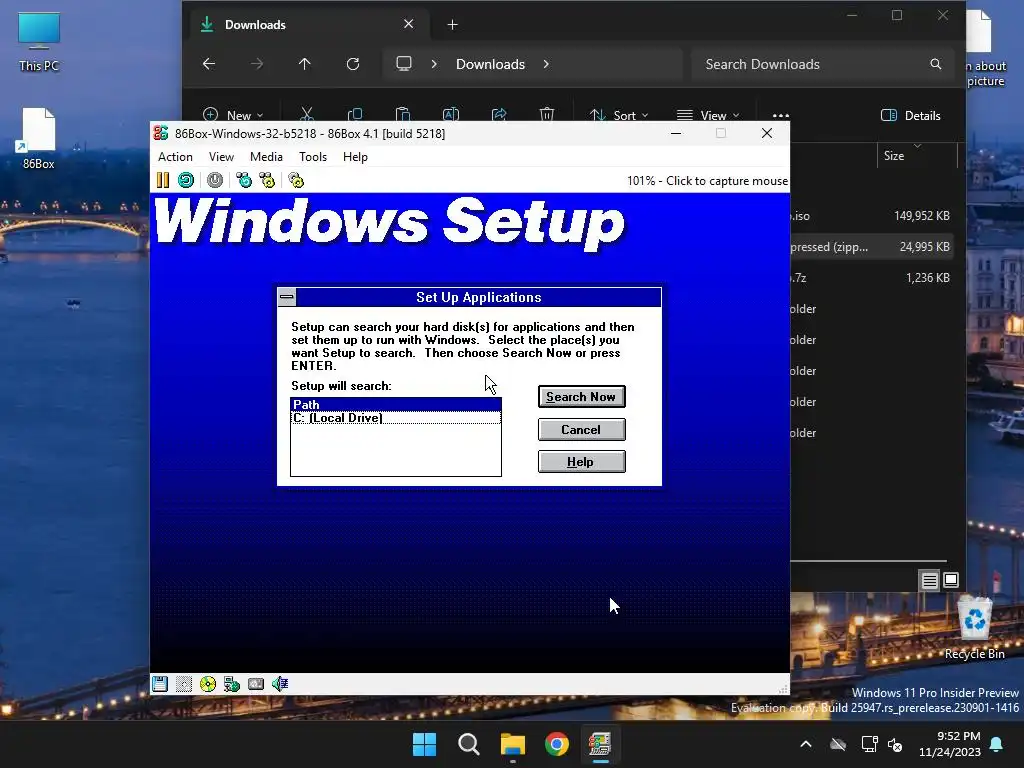Open the Sort dropdown in explorer
This screenshot has height=768, width=1024.
point(618,116)
